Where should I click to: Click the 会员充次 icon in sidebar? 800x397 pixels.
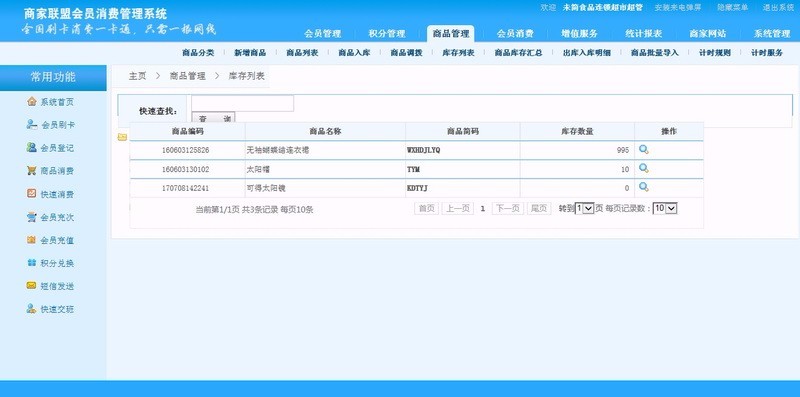[32, 217]
